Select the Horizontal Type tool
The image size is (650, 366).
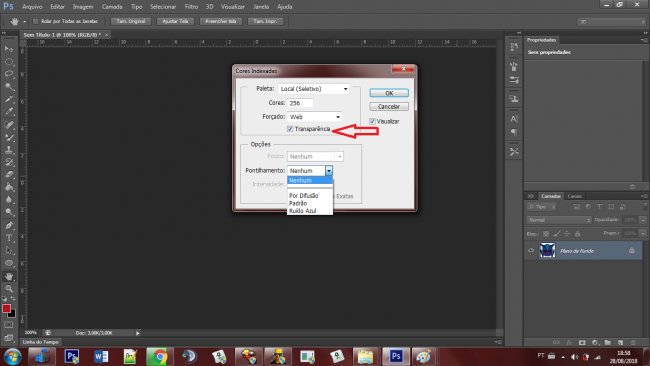9,238
